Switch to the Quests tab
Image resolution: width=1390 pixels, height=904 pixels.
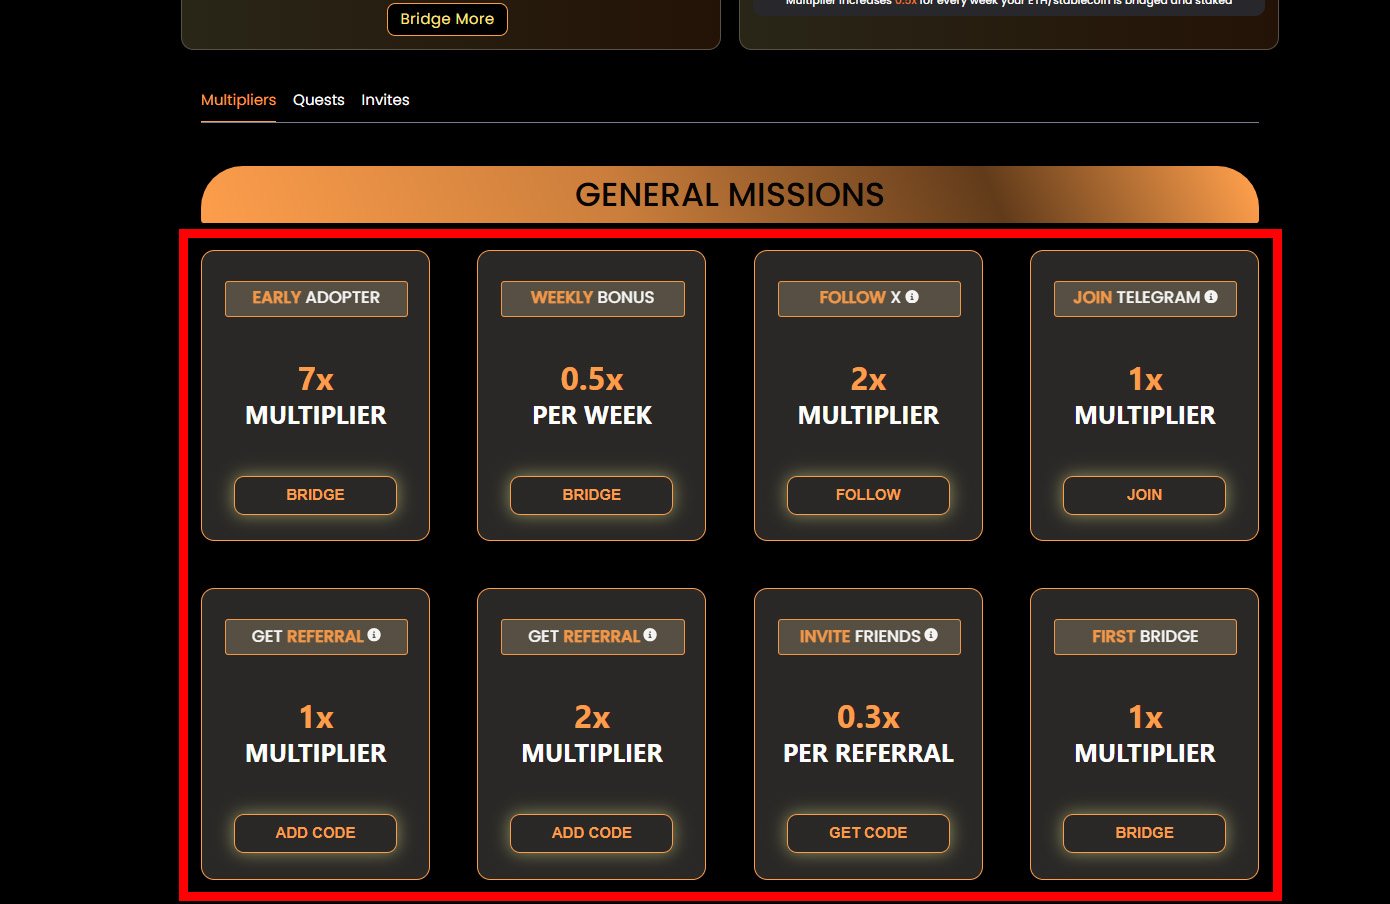click(x=318, y=100)
